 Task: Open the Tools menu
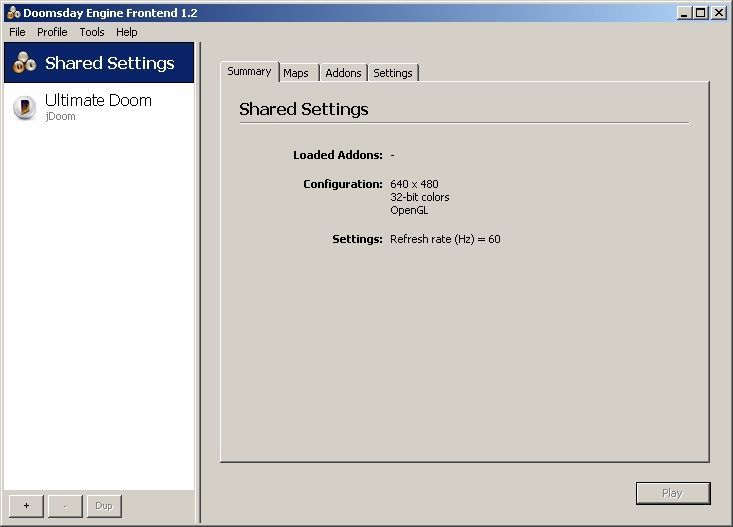click(92, 32)
